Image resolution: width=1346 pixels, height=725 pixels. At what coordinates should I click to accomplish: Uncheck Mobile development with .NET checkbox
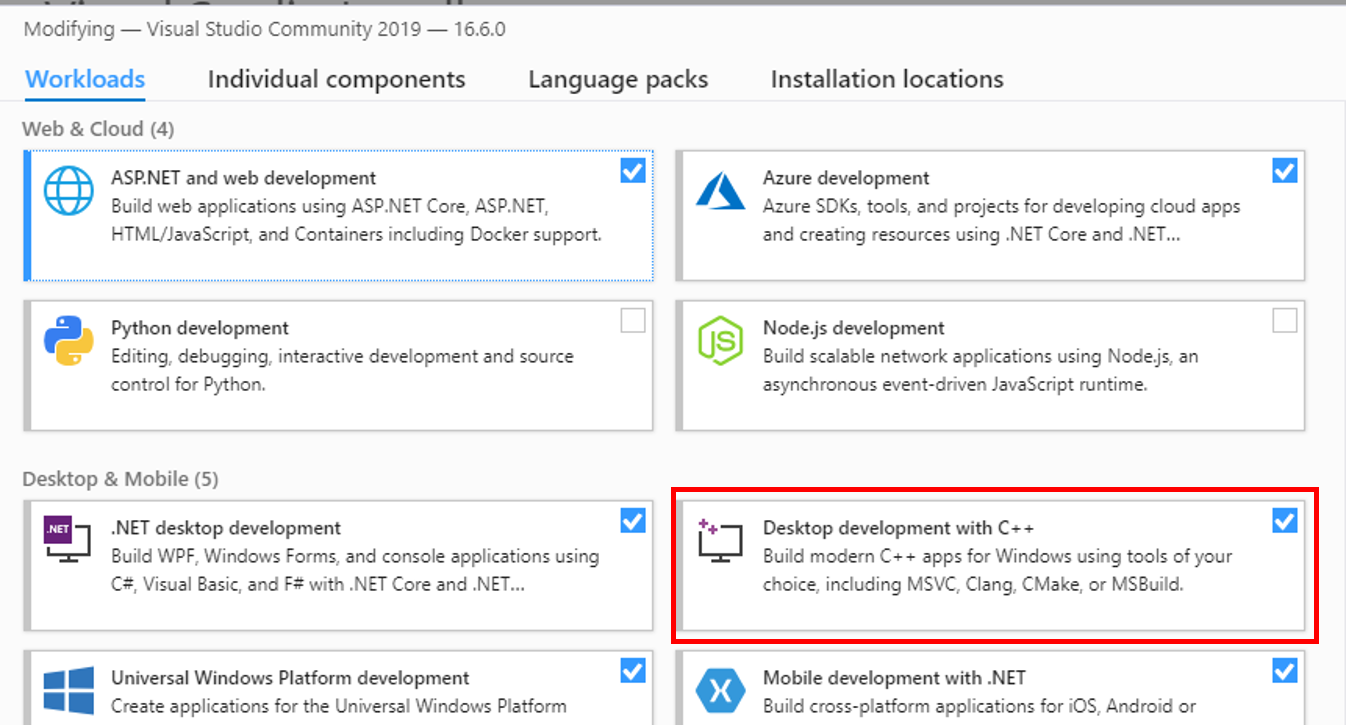click(1285, 670)
